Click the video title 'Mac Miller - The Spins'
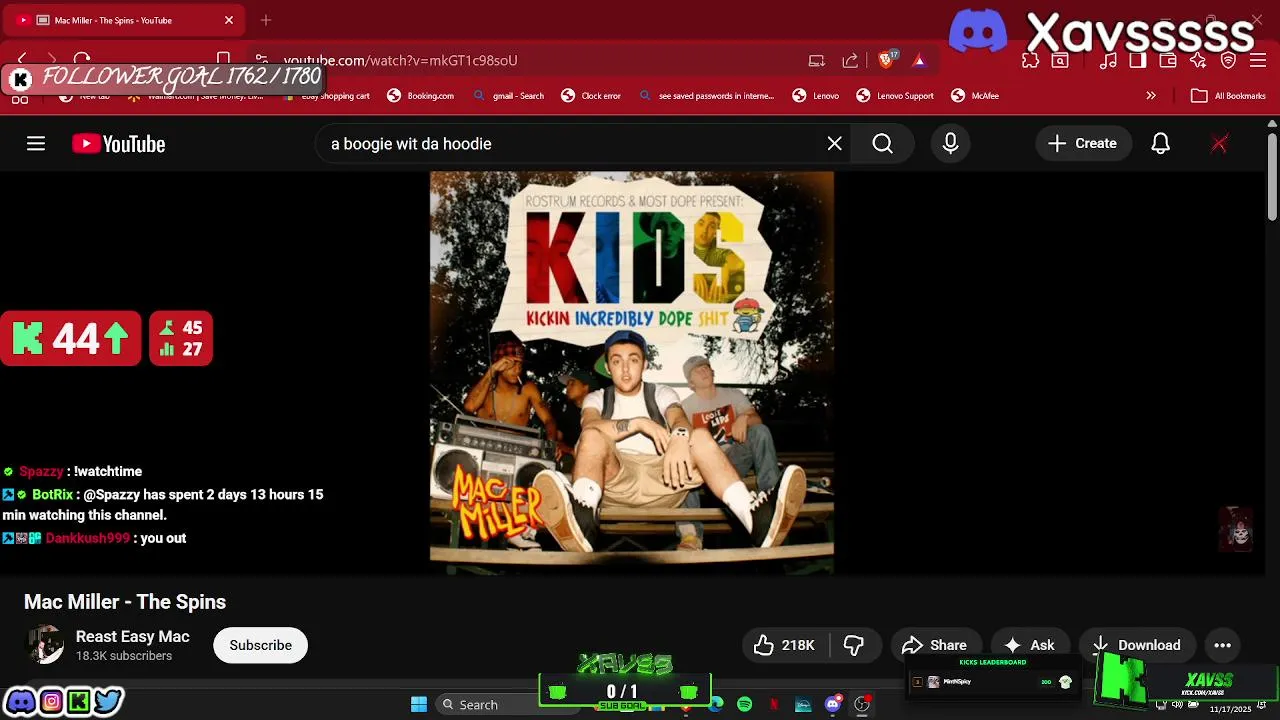This screenshot has height=720, width=1280. [x=125, y=602]
